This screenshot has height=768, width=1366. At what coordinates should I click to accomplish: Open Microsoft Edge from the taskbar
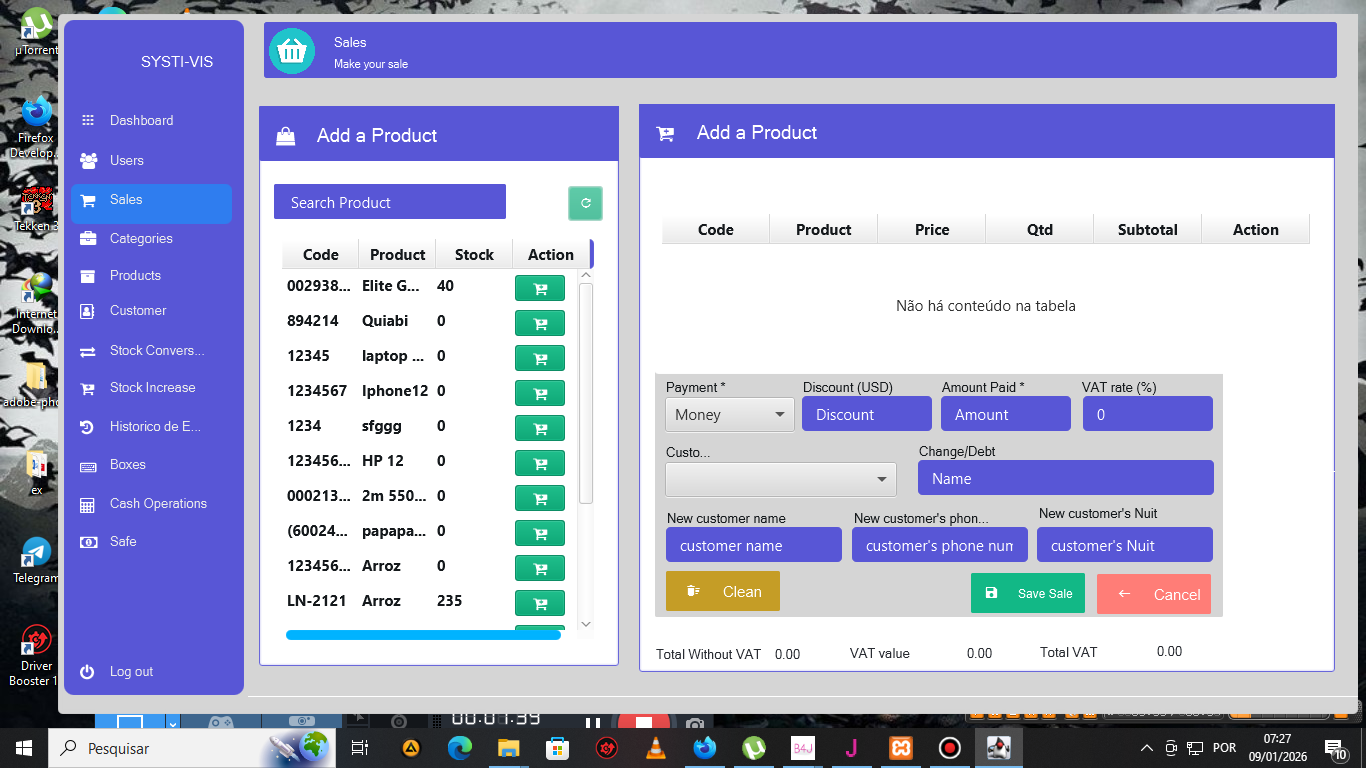[x=460, y=748]
